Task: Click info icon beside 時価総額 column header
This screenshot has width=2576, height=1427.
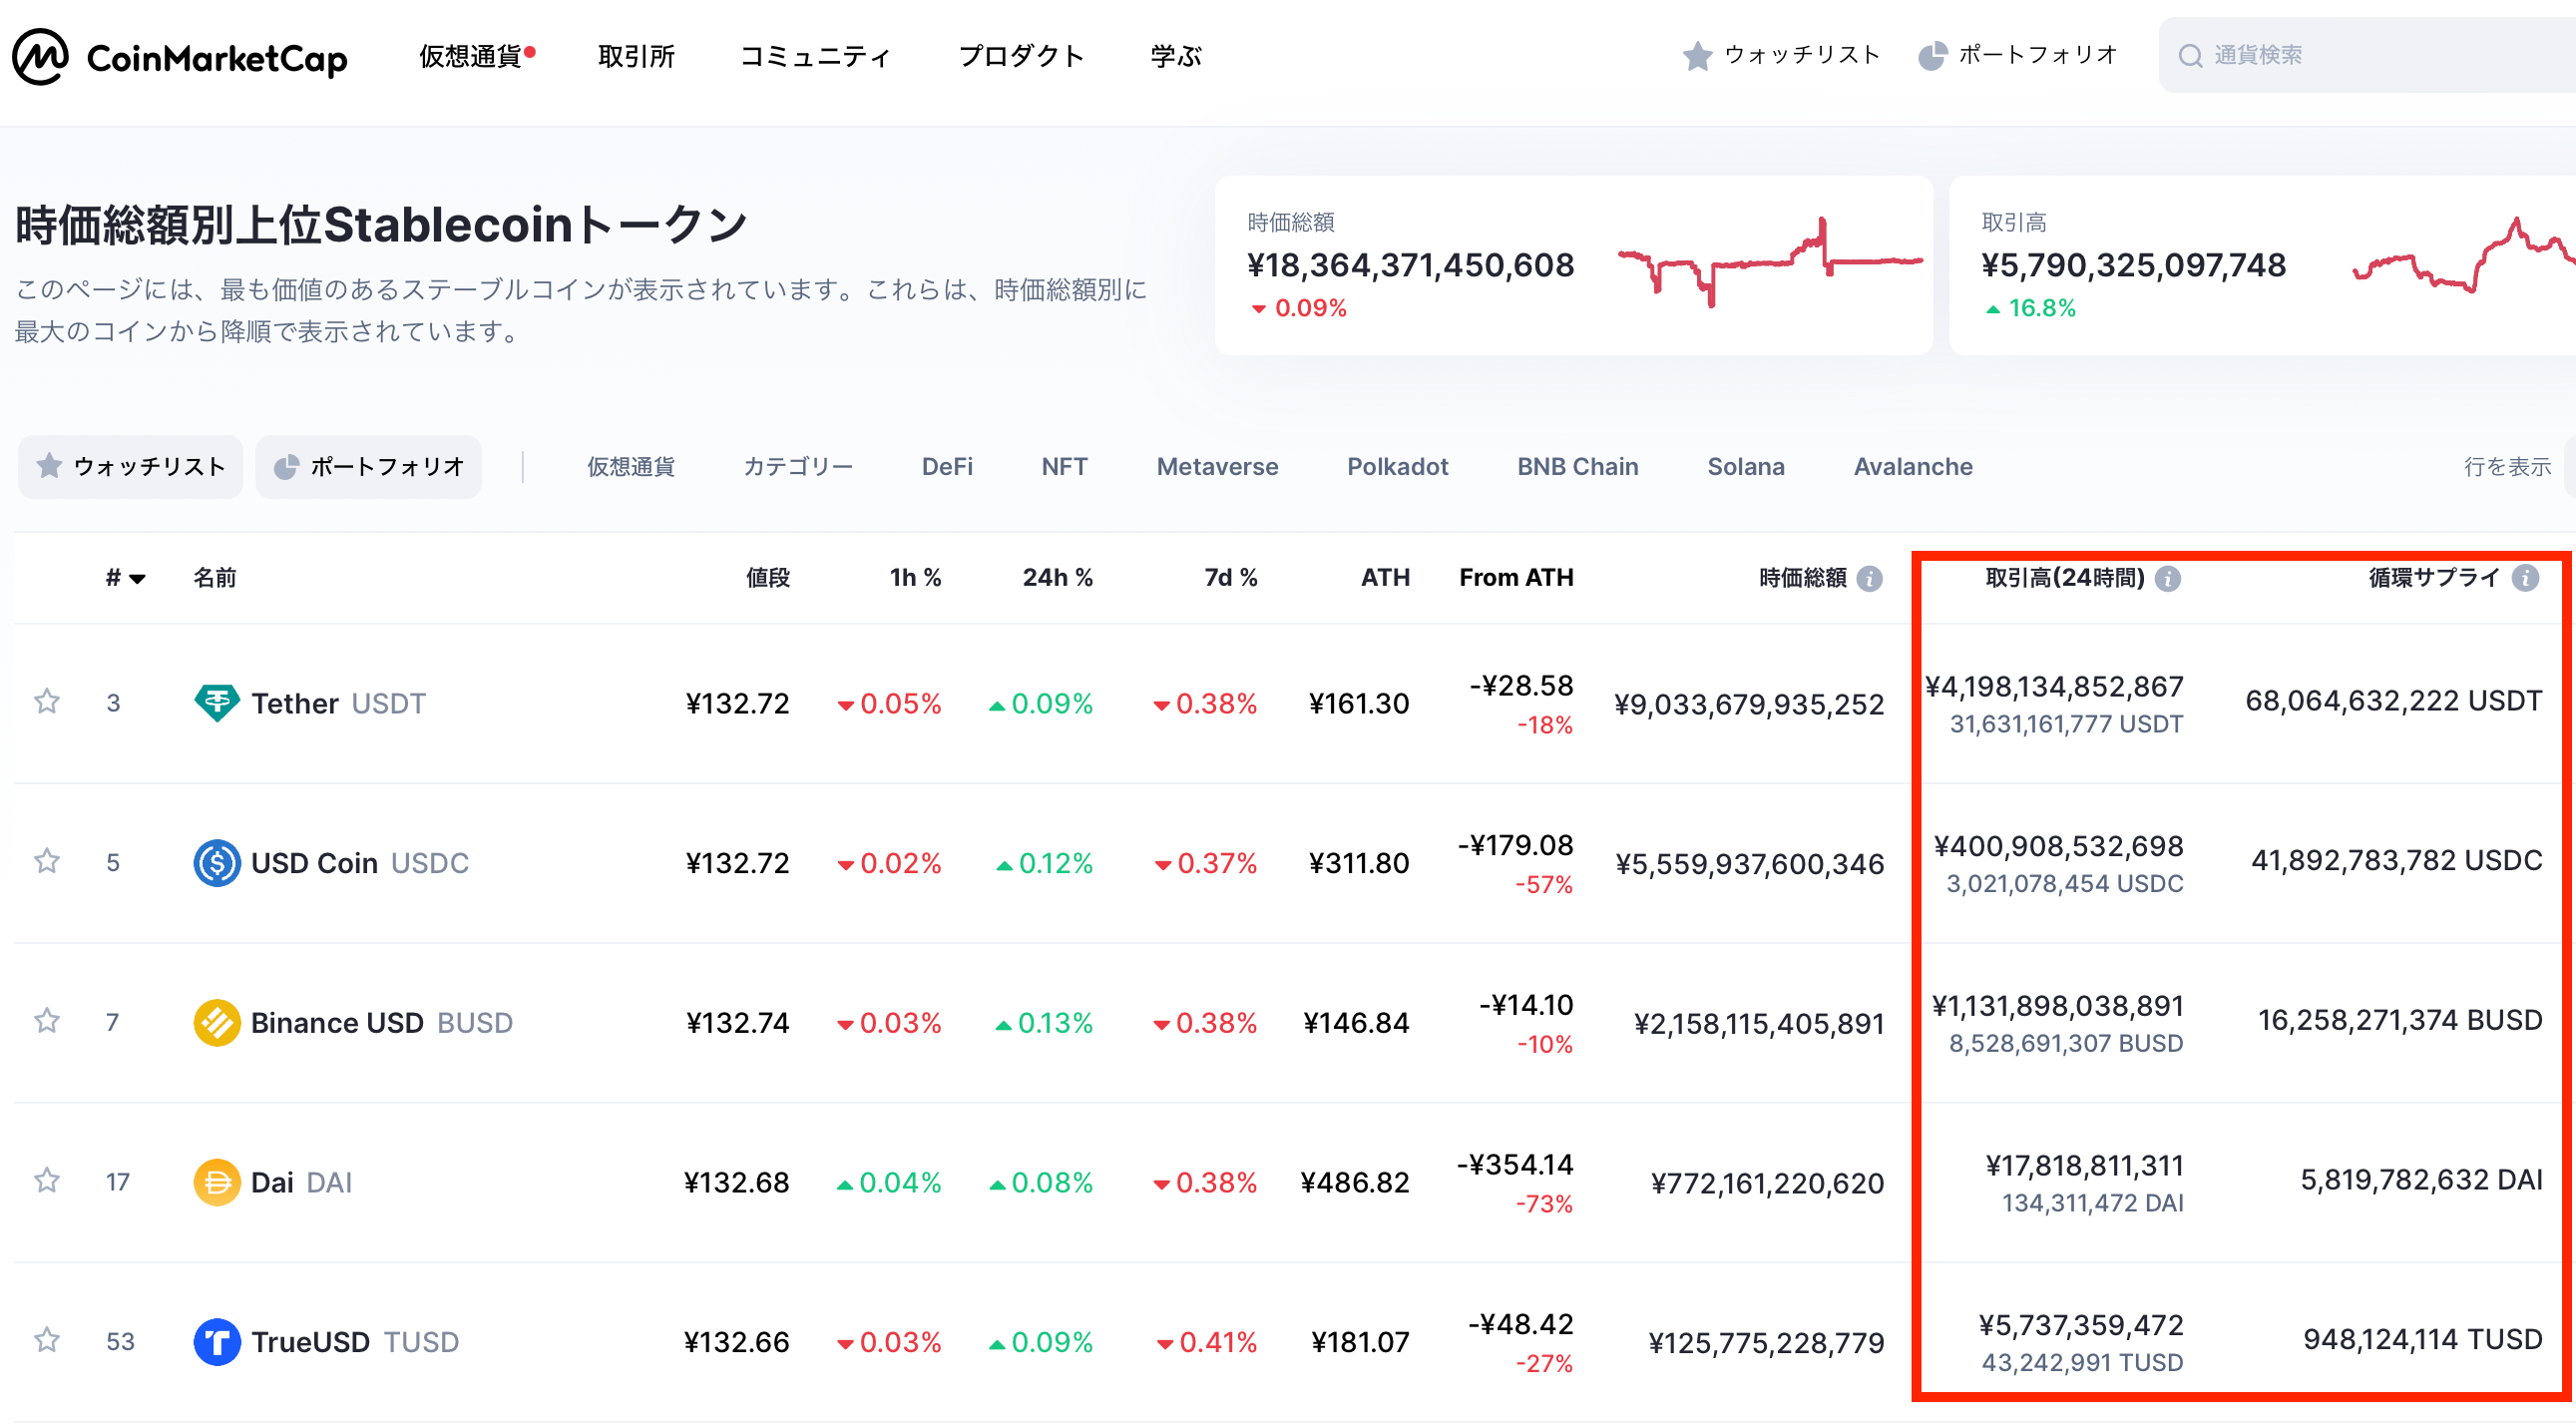Action: coord(1869,578)
